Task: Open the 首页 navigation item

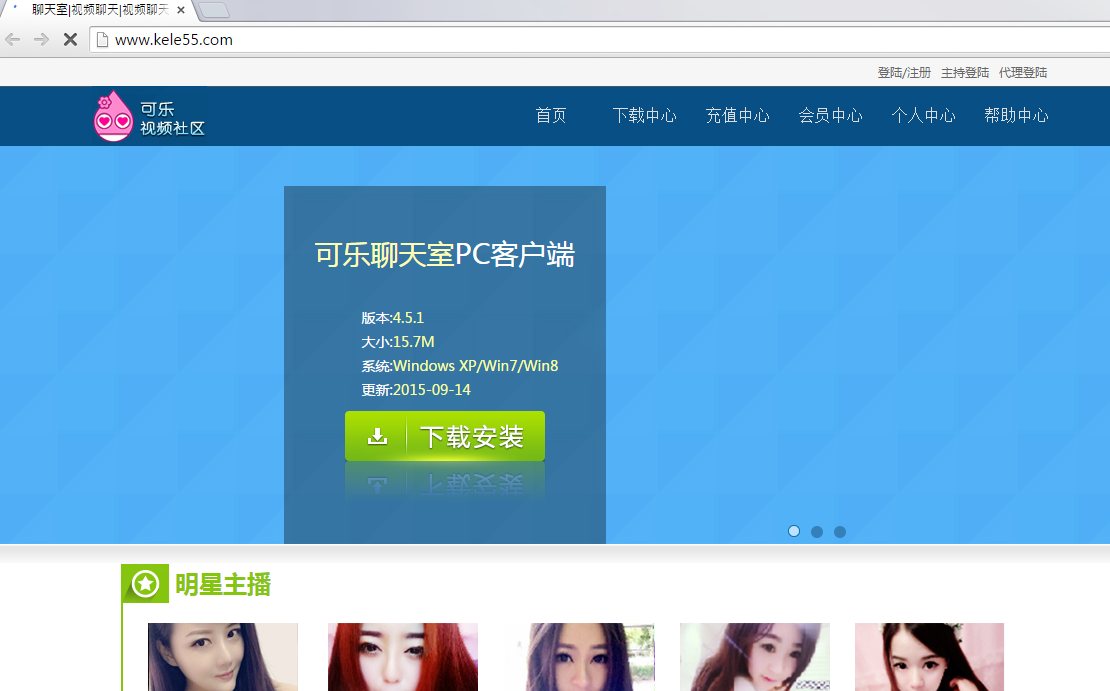Action: pos(551,116)
